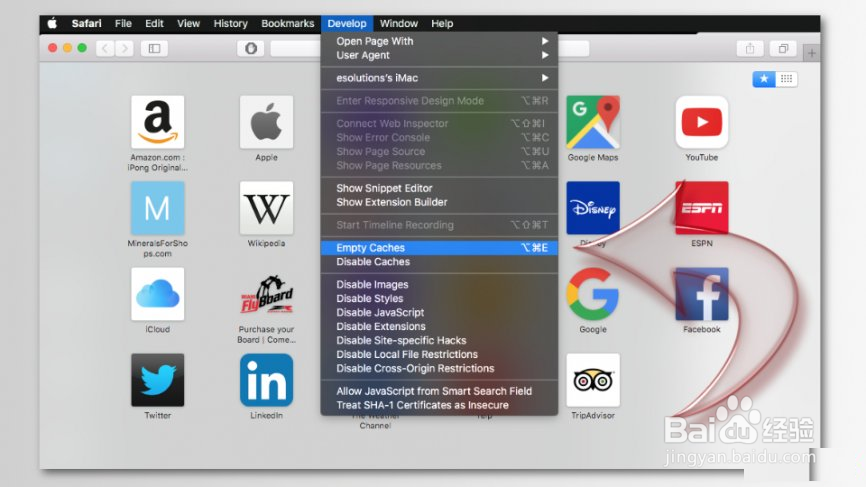Choose Disable Caches
Viewport: 866px width, 487px height.
point(439,262)
